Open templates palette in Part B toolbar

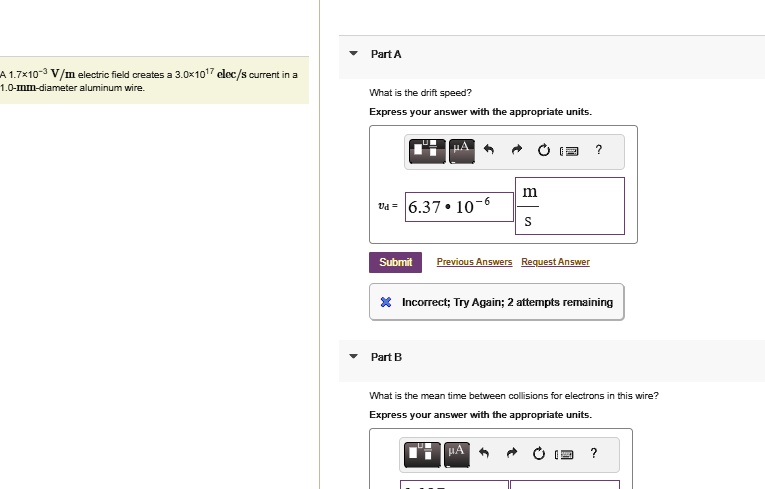[x=422, y=454]
